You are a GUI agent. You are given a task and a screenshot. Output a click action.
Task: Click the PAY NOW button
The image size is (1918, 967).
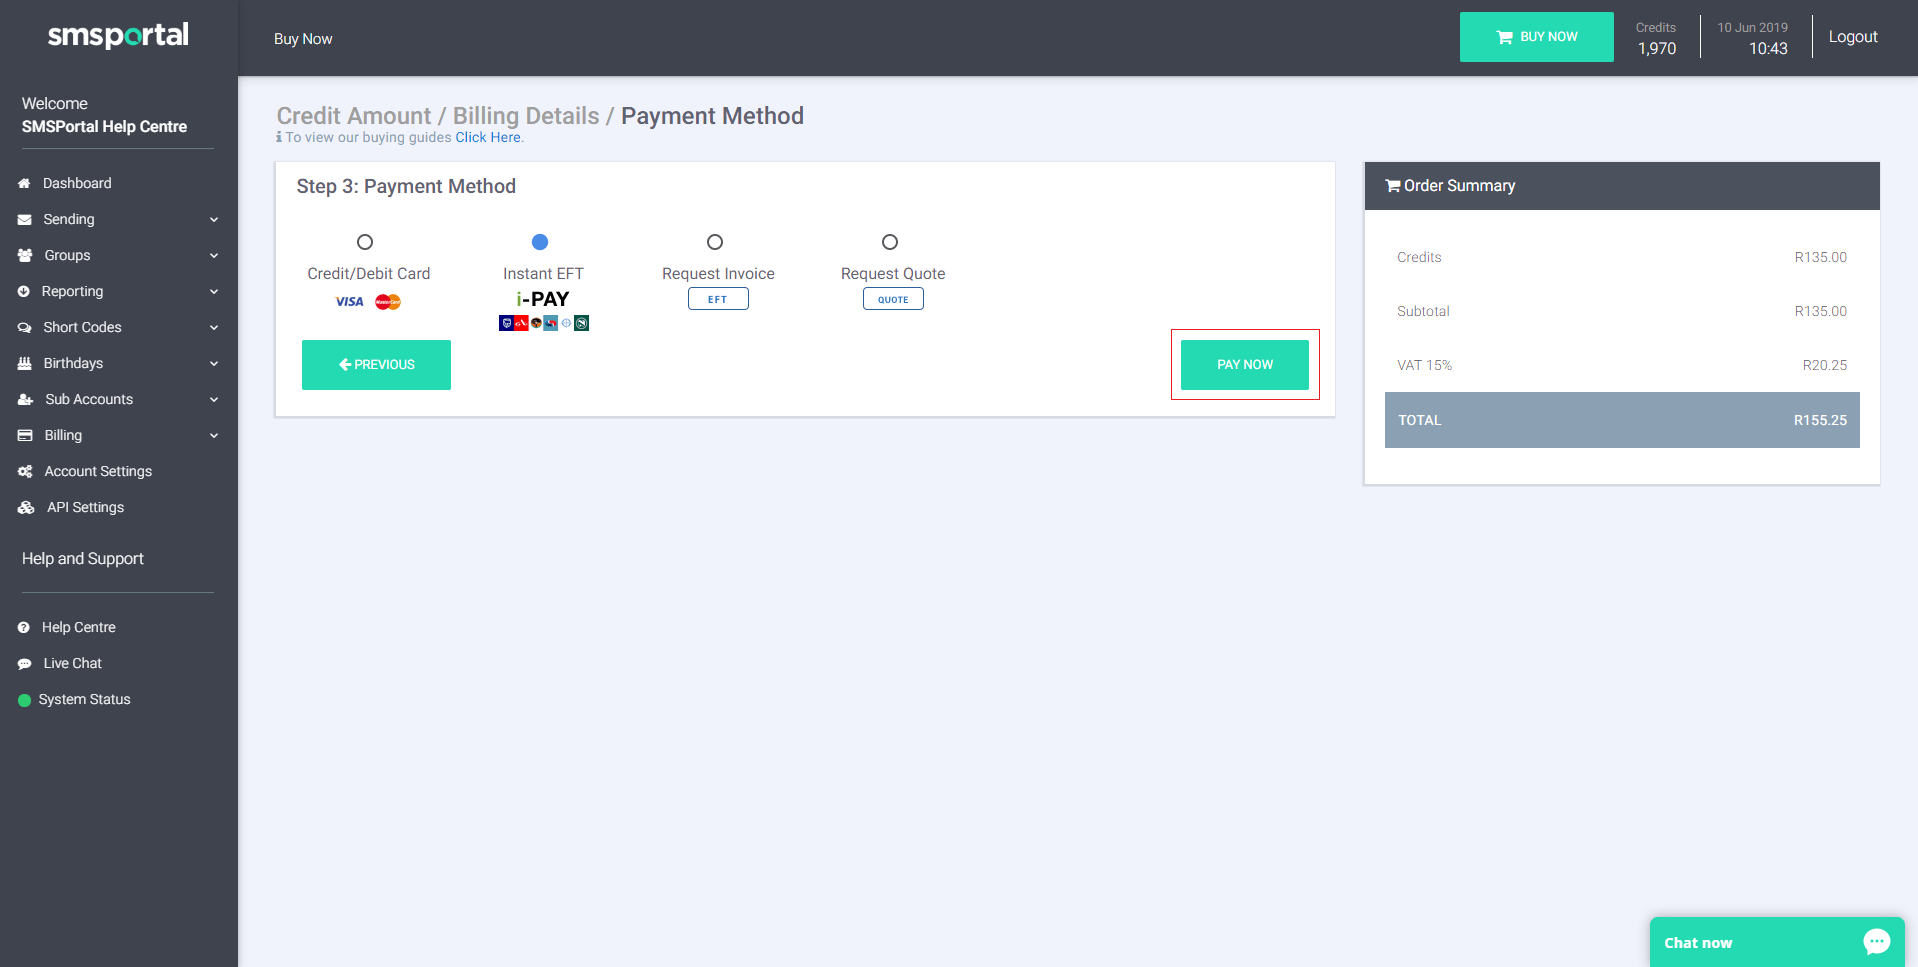[1244, 364]
